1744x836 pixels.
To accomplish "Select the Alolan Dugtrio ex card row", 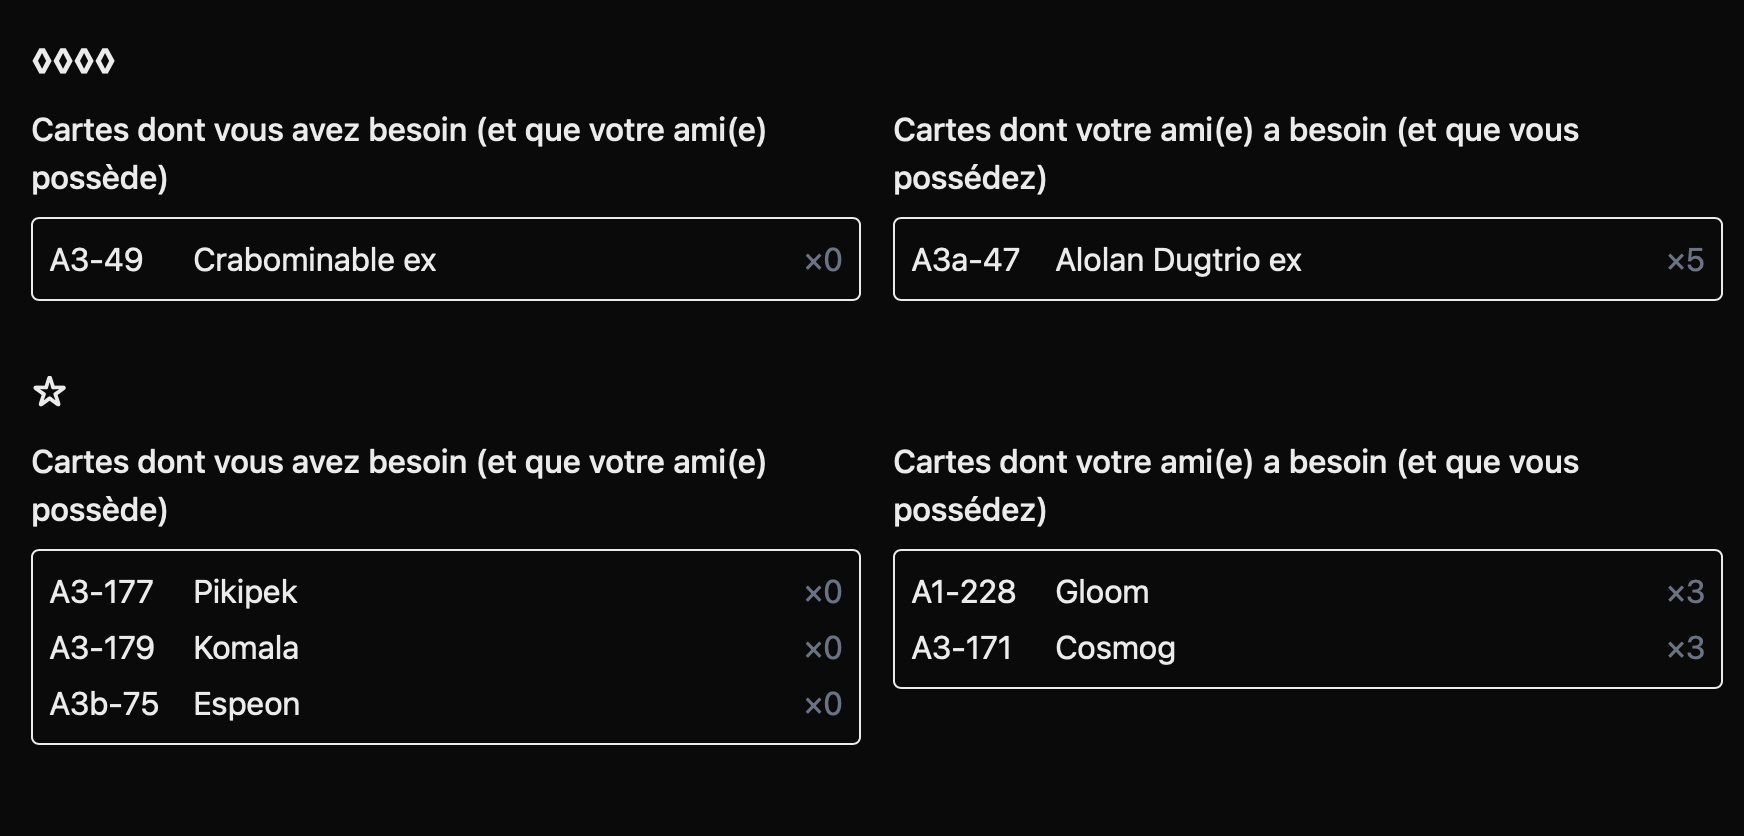I will [x=1308, y=260].
